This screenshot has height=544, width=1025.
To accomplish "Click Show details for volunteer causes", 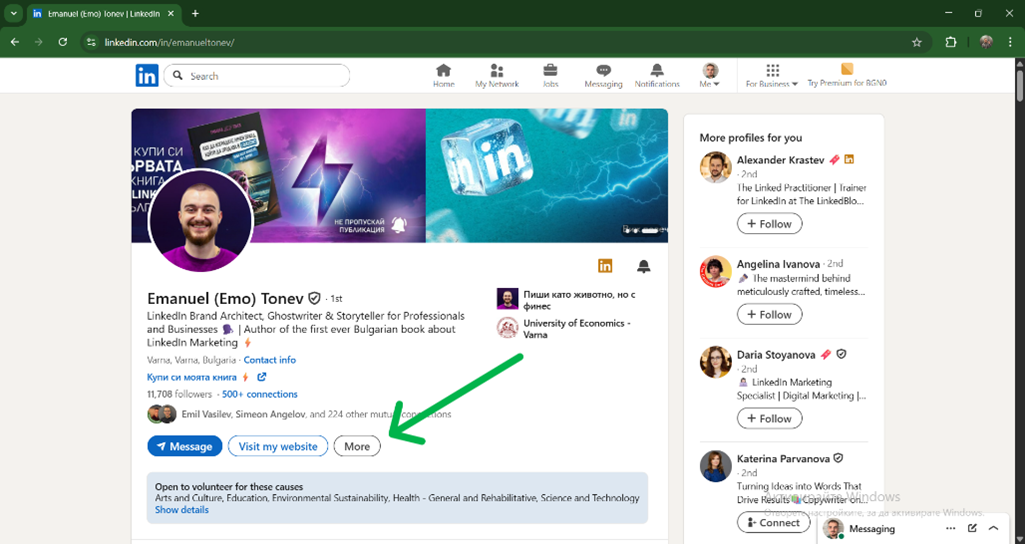I will (x=182, y=510).
